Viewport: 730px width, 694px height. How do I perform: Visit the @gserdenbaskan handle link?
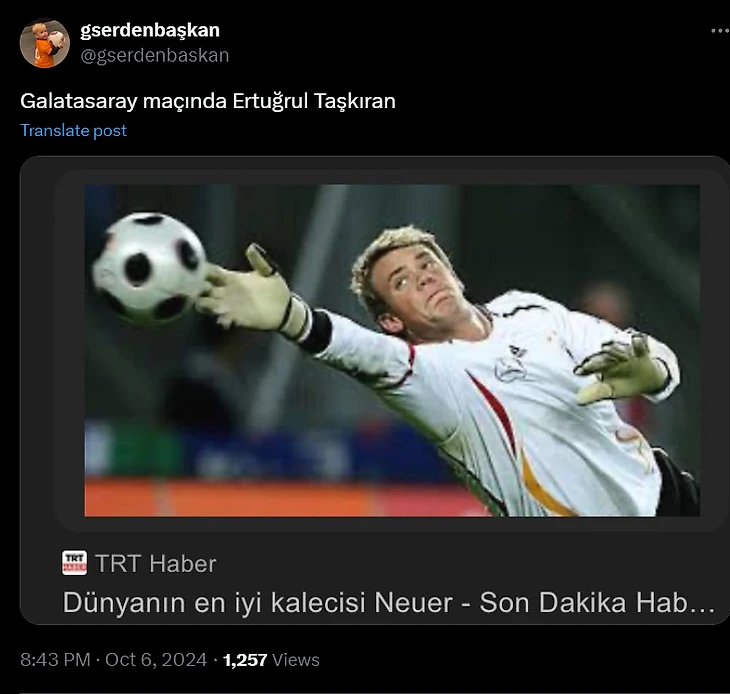[x=155, y=55]
